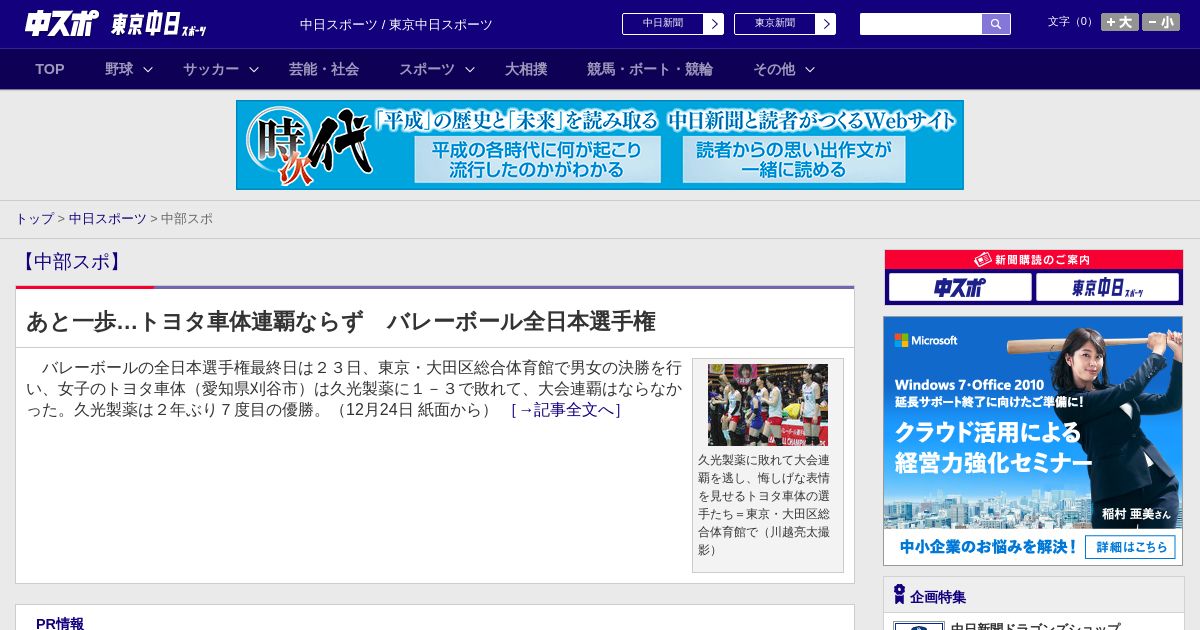Open the volleyball players article photo

[x=768, y=405]
